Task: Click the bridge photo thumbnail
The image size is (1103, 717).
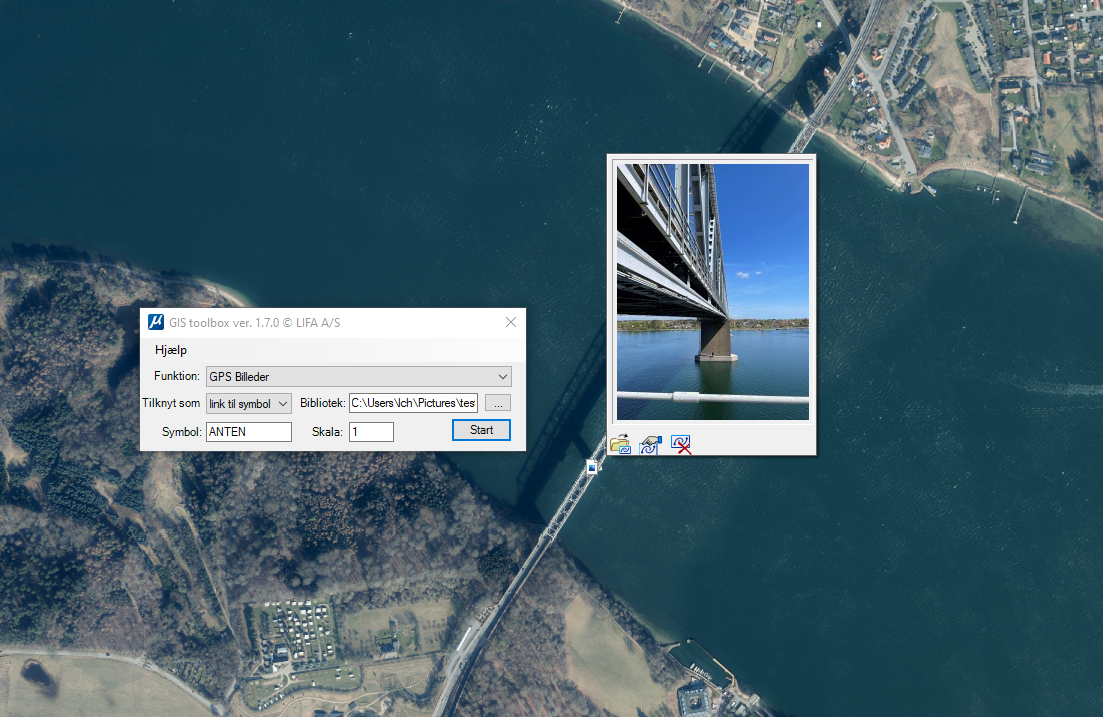Action: pyautogui.click(x=711, y=290)
